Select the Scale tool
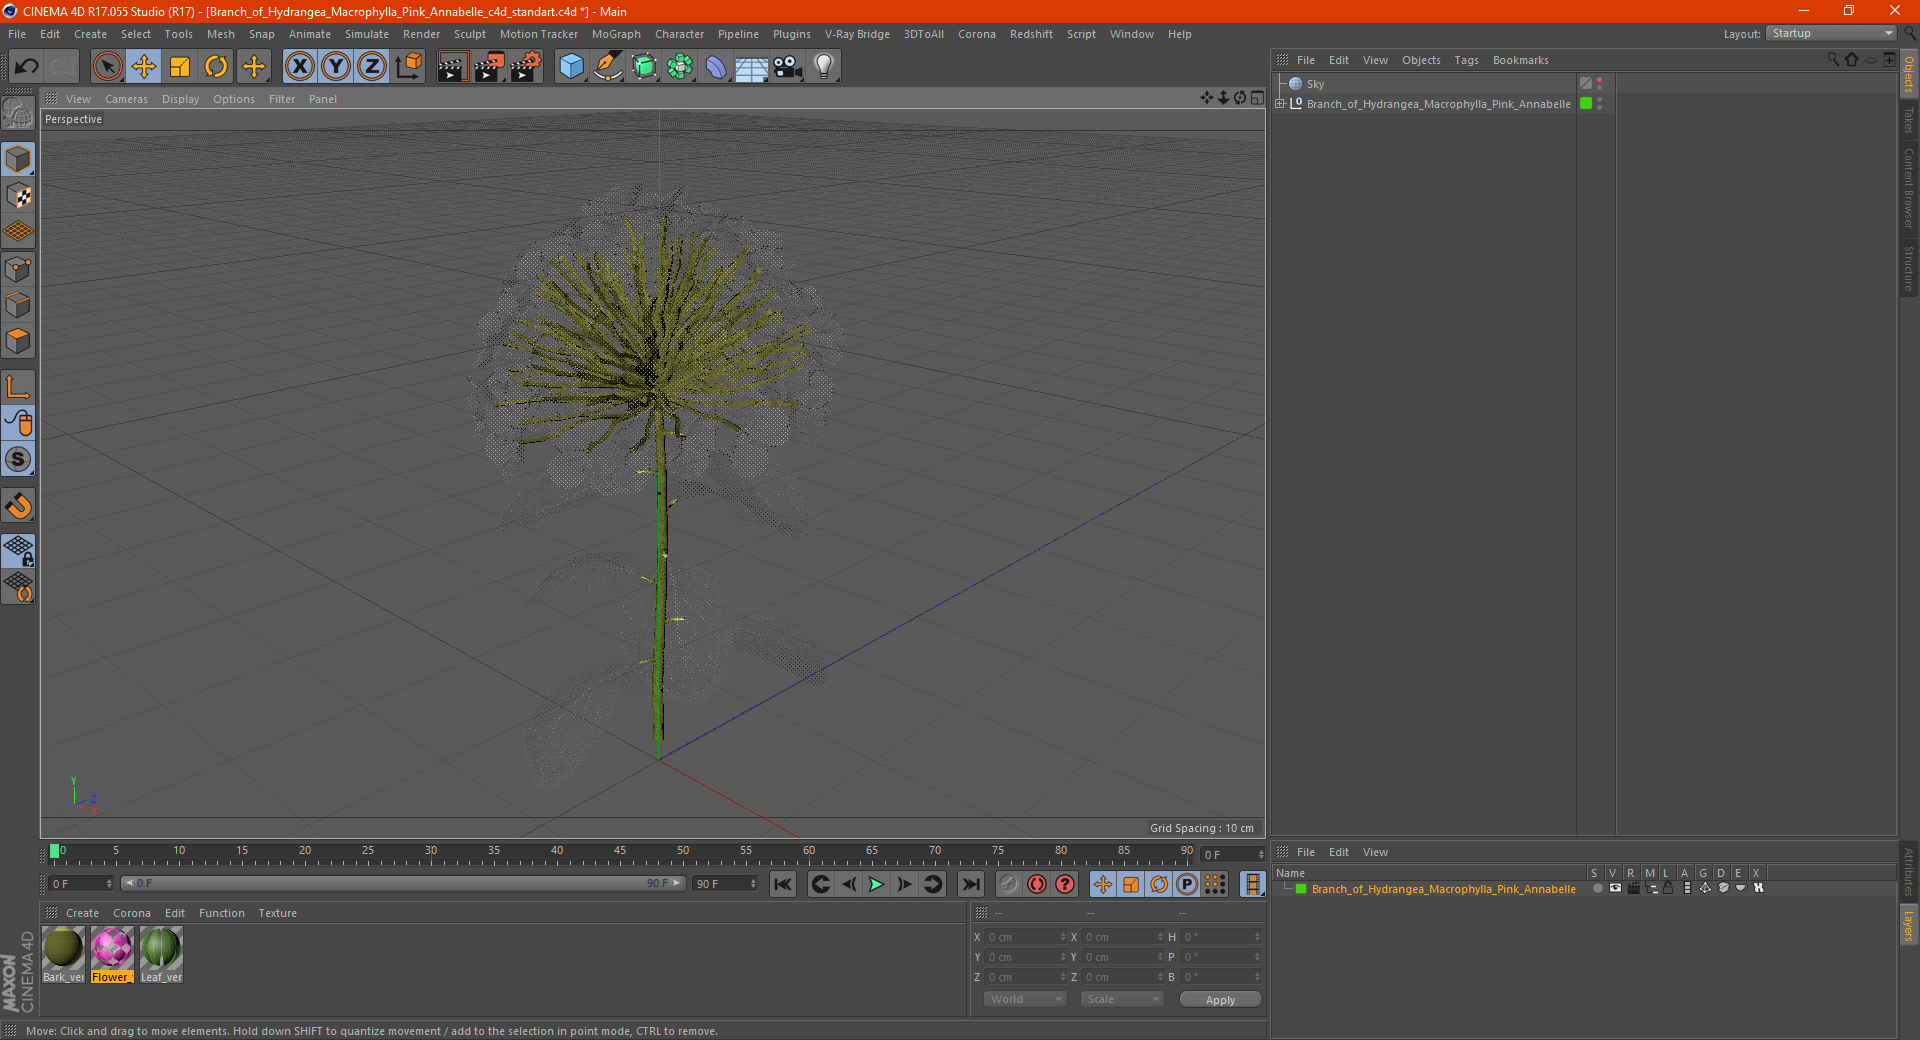The height and width of the screenshot is (1040, 1920). 180,67
